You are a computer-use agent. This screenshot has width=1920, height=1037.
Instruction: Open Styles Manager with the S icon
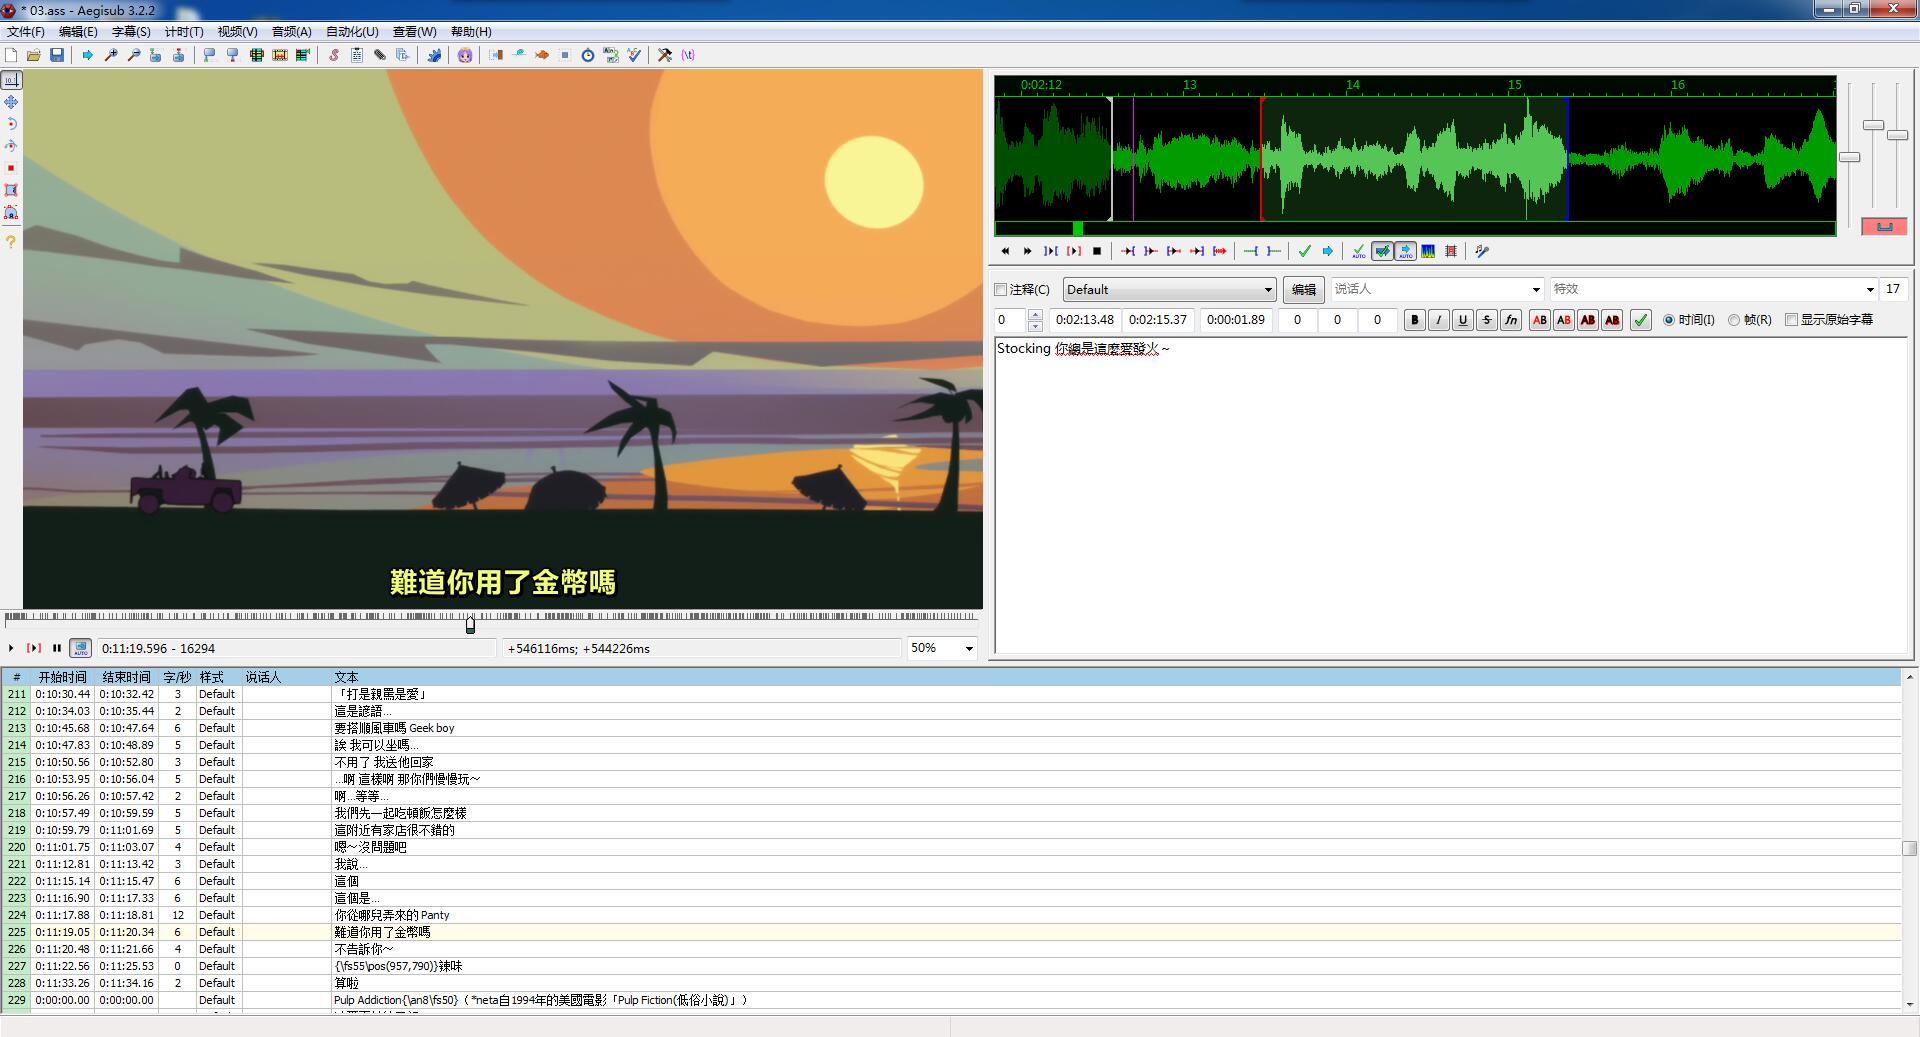pyautogui.click(x=334, y=55)
